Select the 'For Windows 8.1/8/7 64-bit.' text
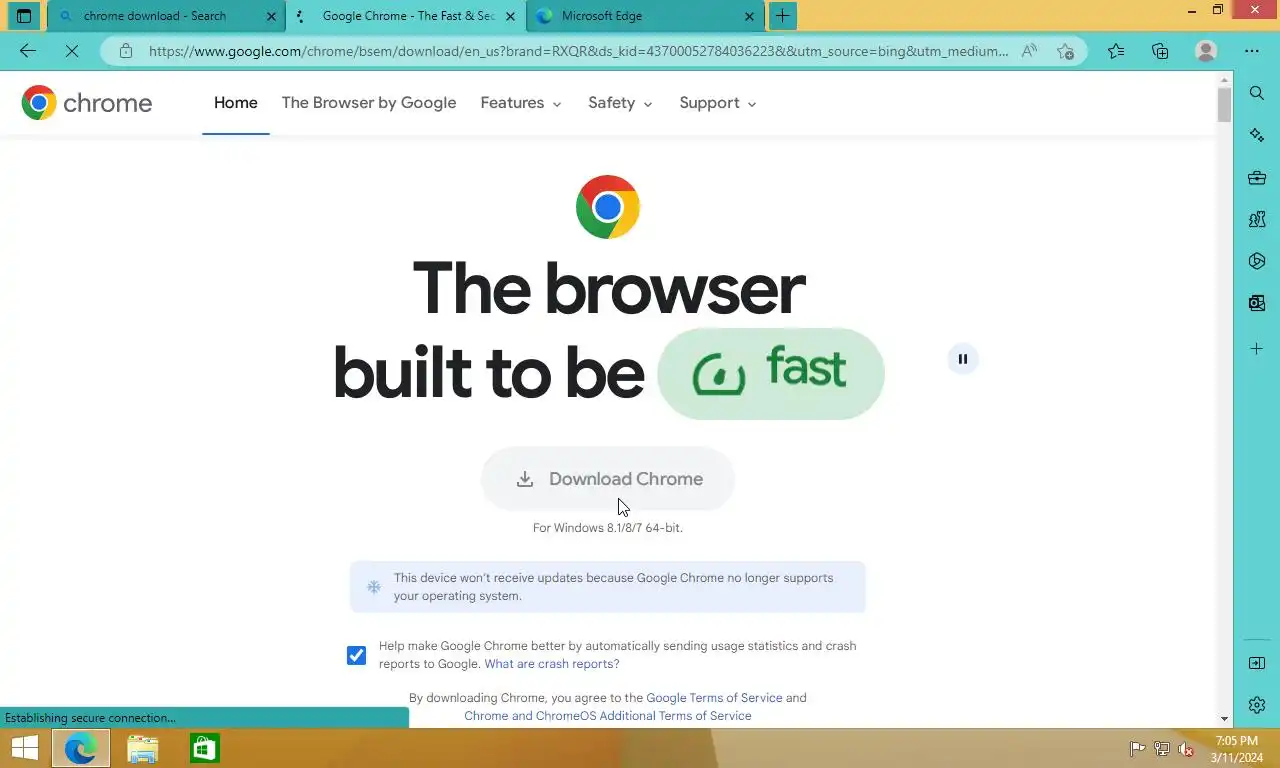The height and width of the screenshot is (768, 1280). 608,527
